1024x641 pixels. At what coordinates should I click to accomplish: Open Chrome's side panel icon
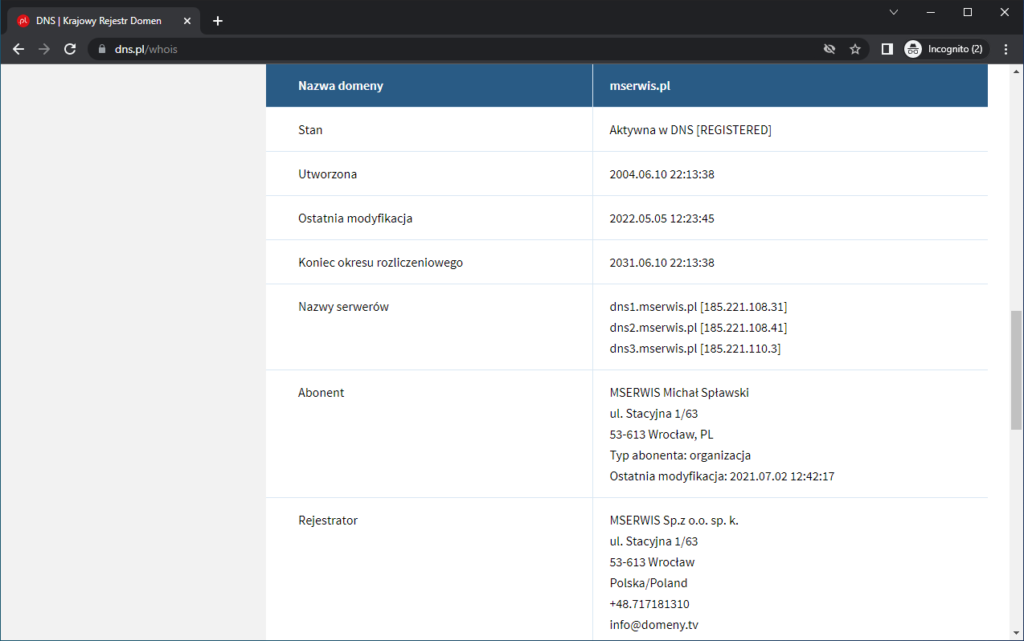[887, 48]
